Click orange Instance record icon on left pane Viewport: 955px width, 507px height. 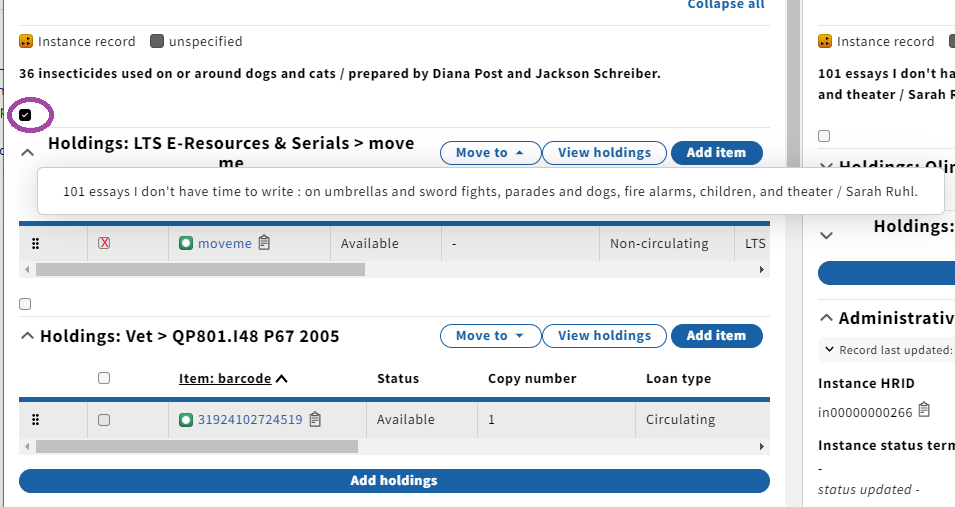(x=26, y=41)
